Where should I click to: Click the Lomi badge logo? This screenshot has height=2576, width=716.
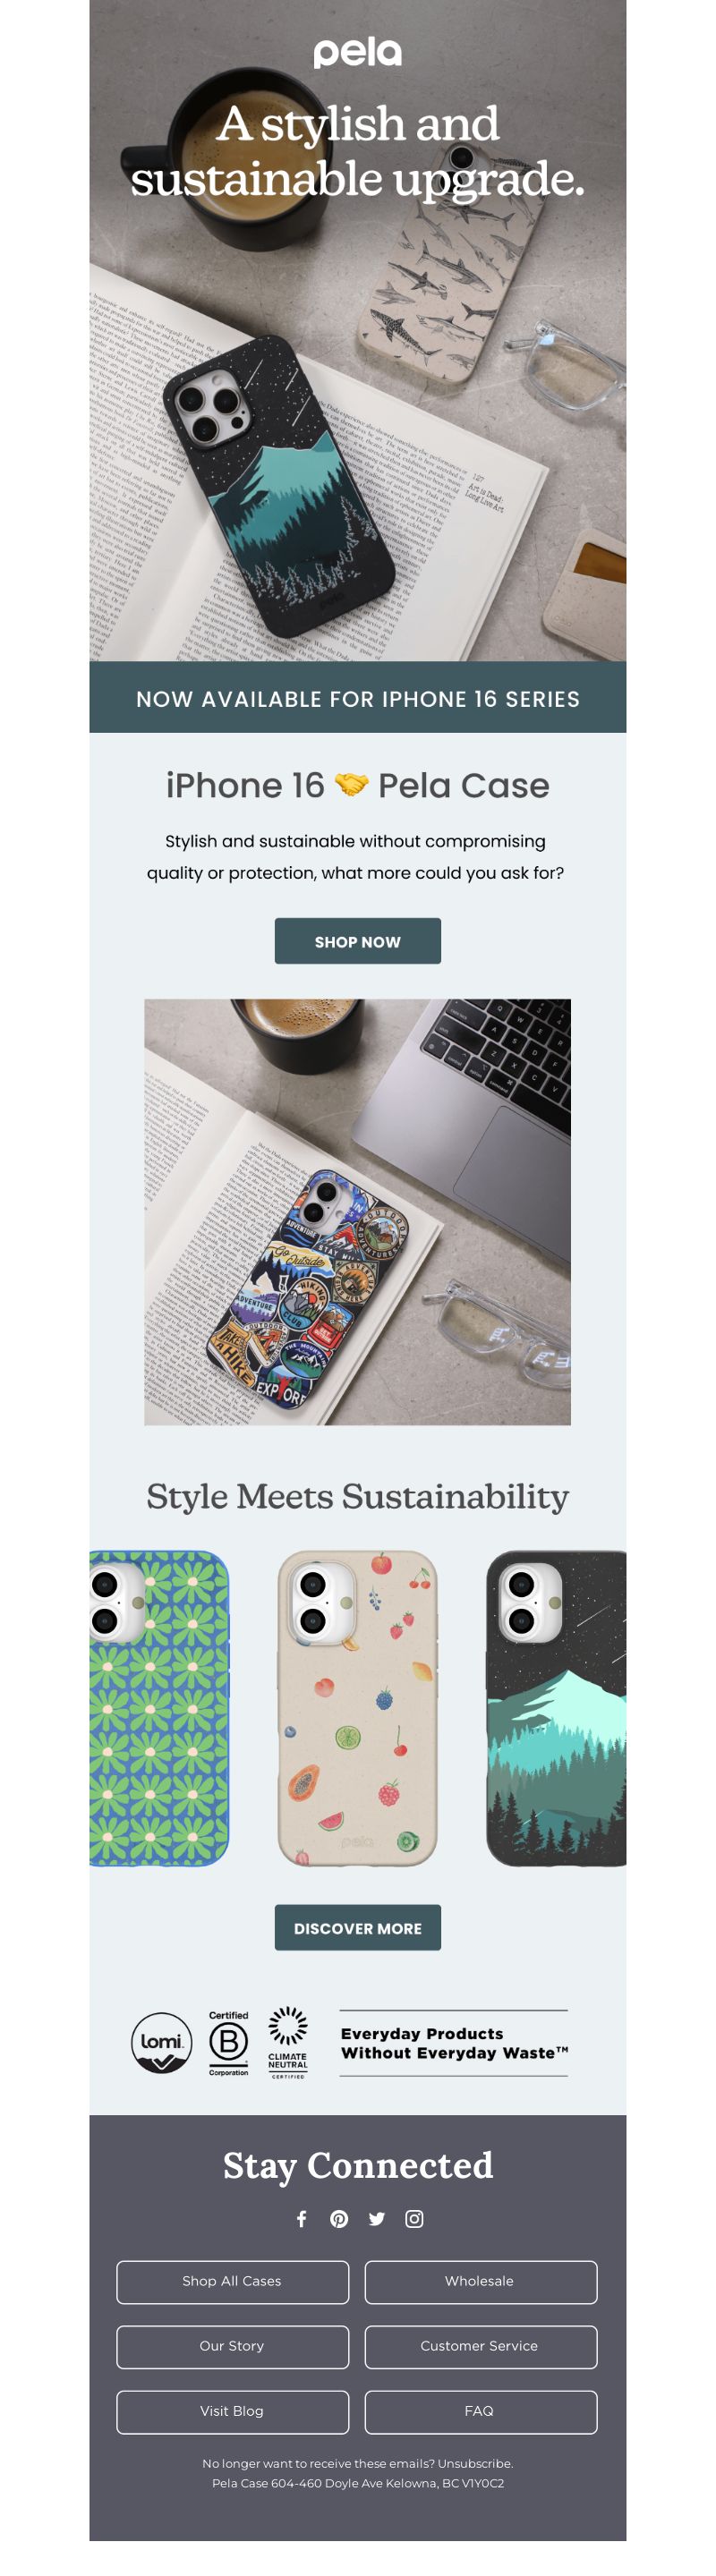point(161,2042)
